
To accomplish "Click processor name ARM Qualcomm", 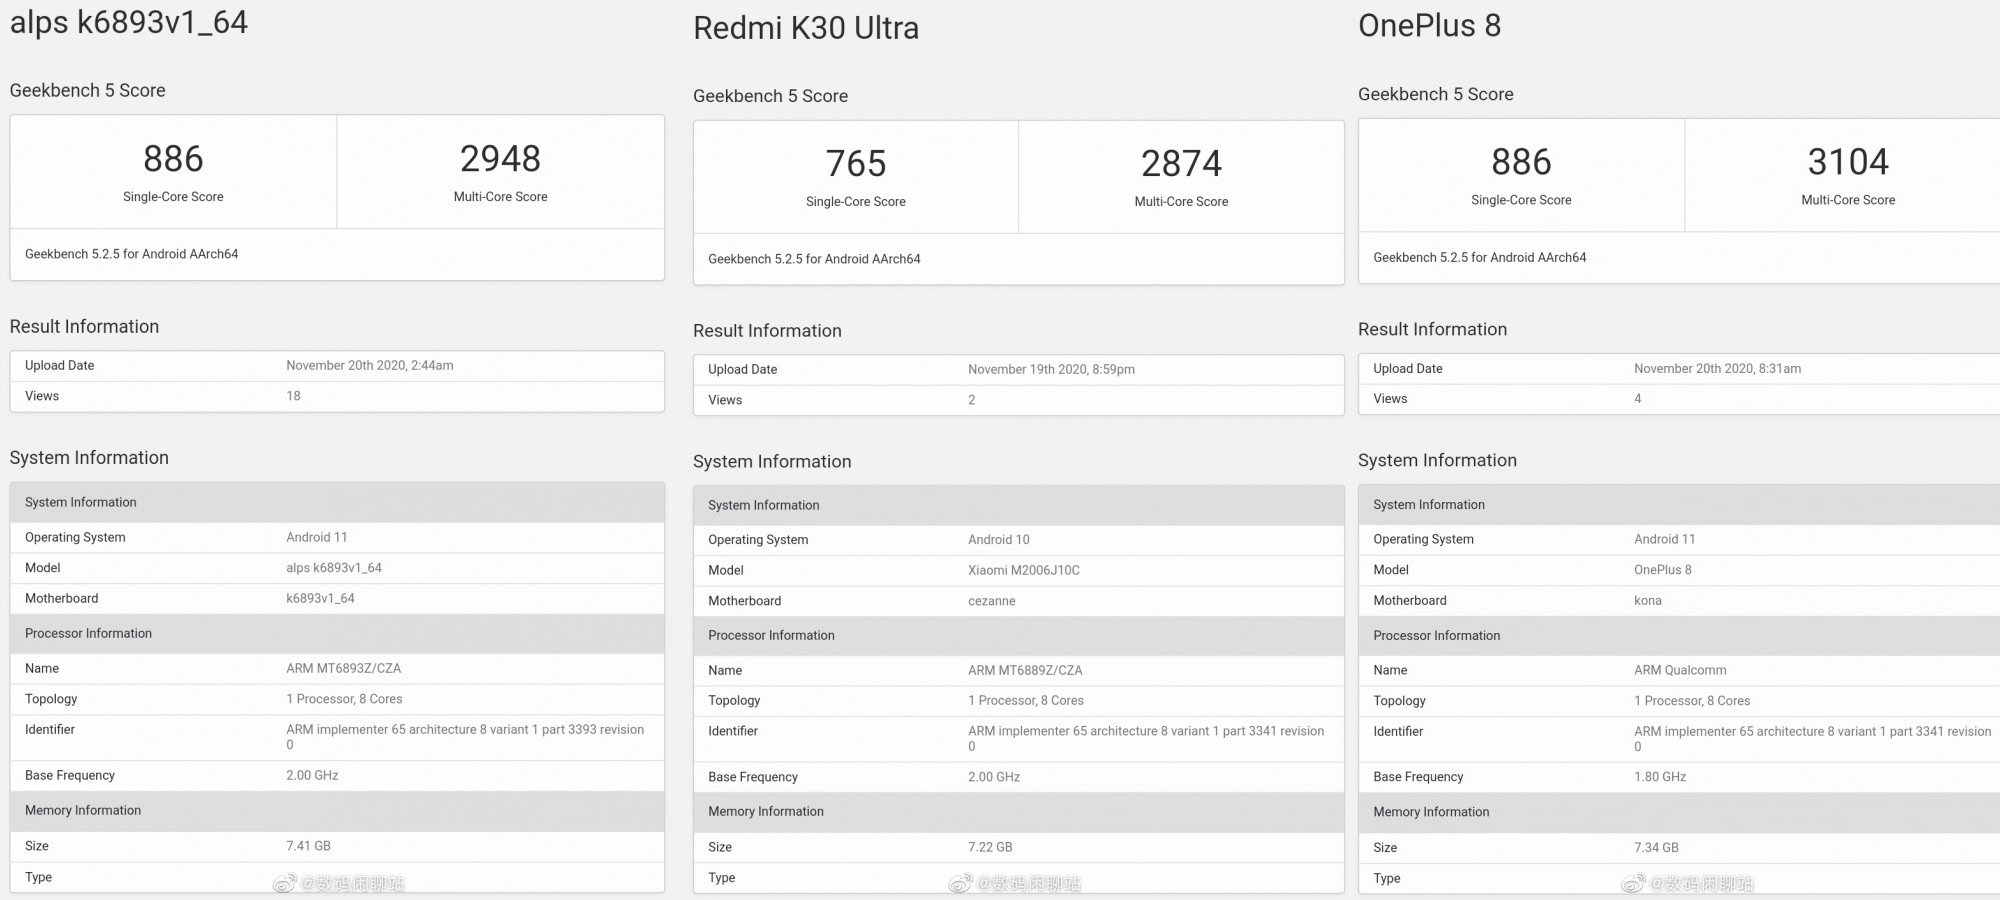I will [x=1680, y=671].
